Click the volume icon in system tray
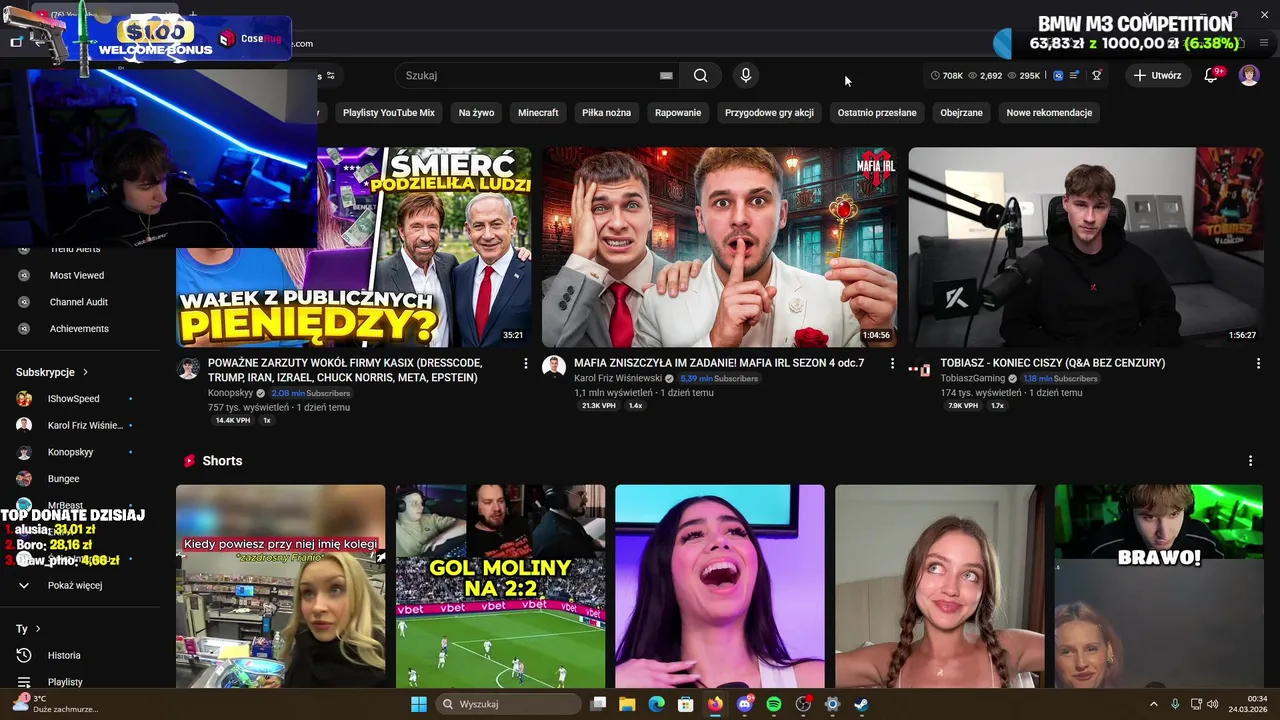 pyautogui.click(x=1212, y=704)
